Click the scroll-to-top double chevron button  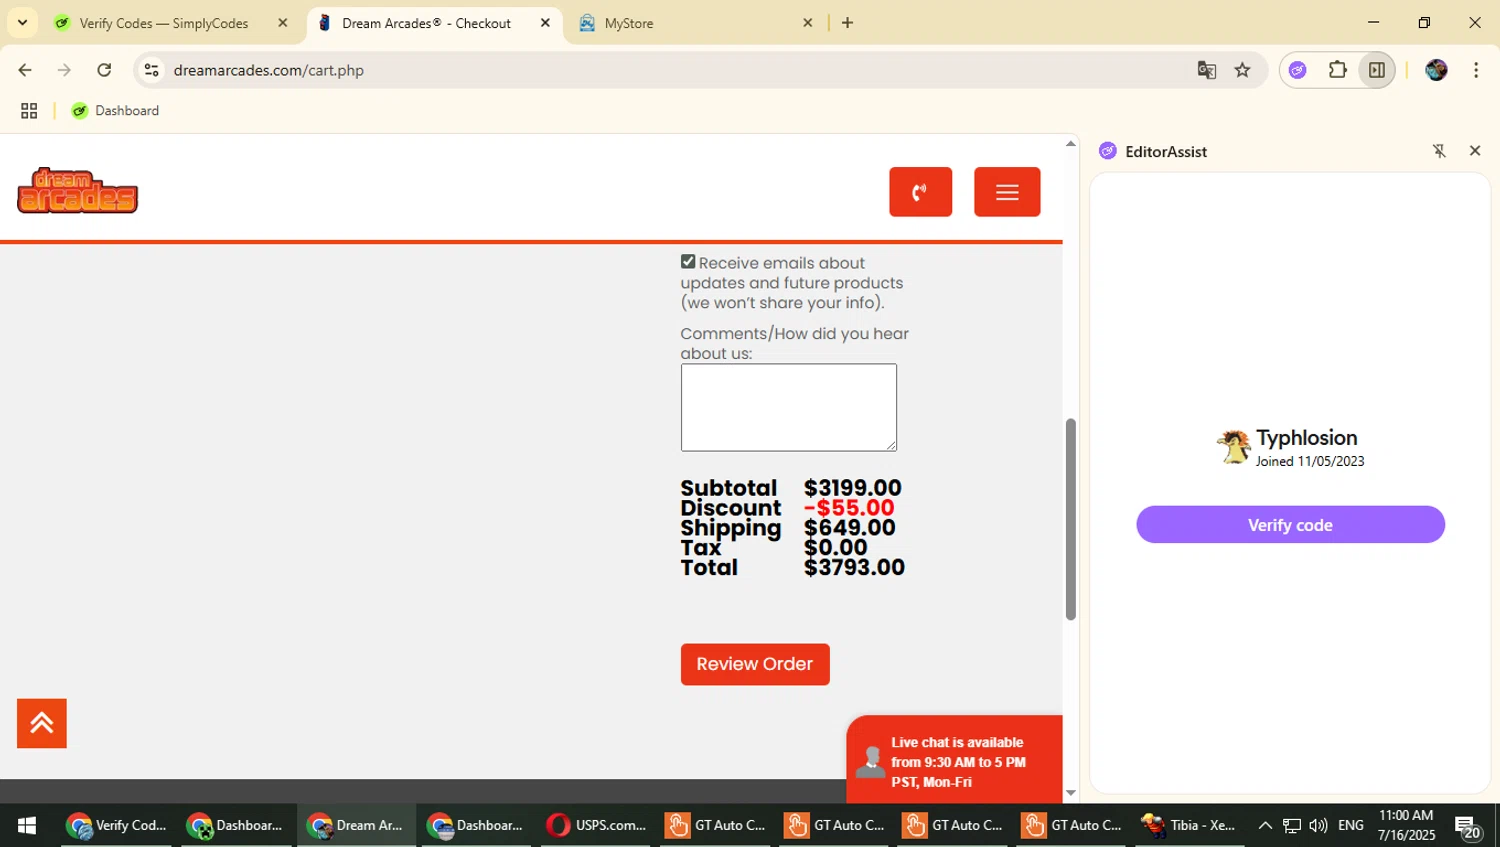click(42, 723)
